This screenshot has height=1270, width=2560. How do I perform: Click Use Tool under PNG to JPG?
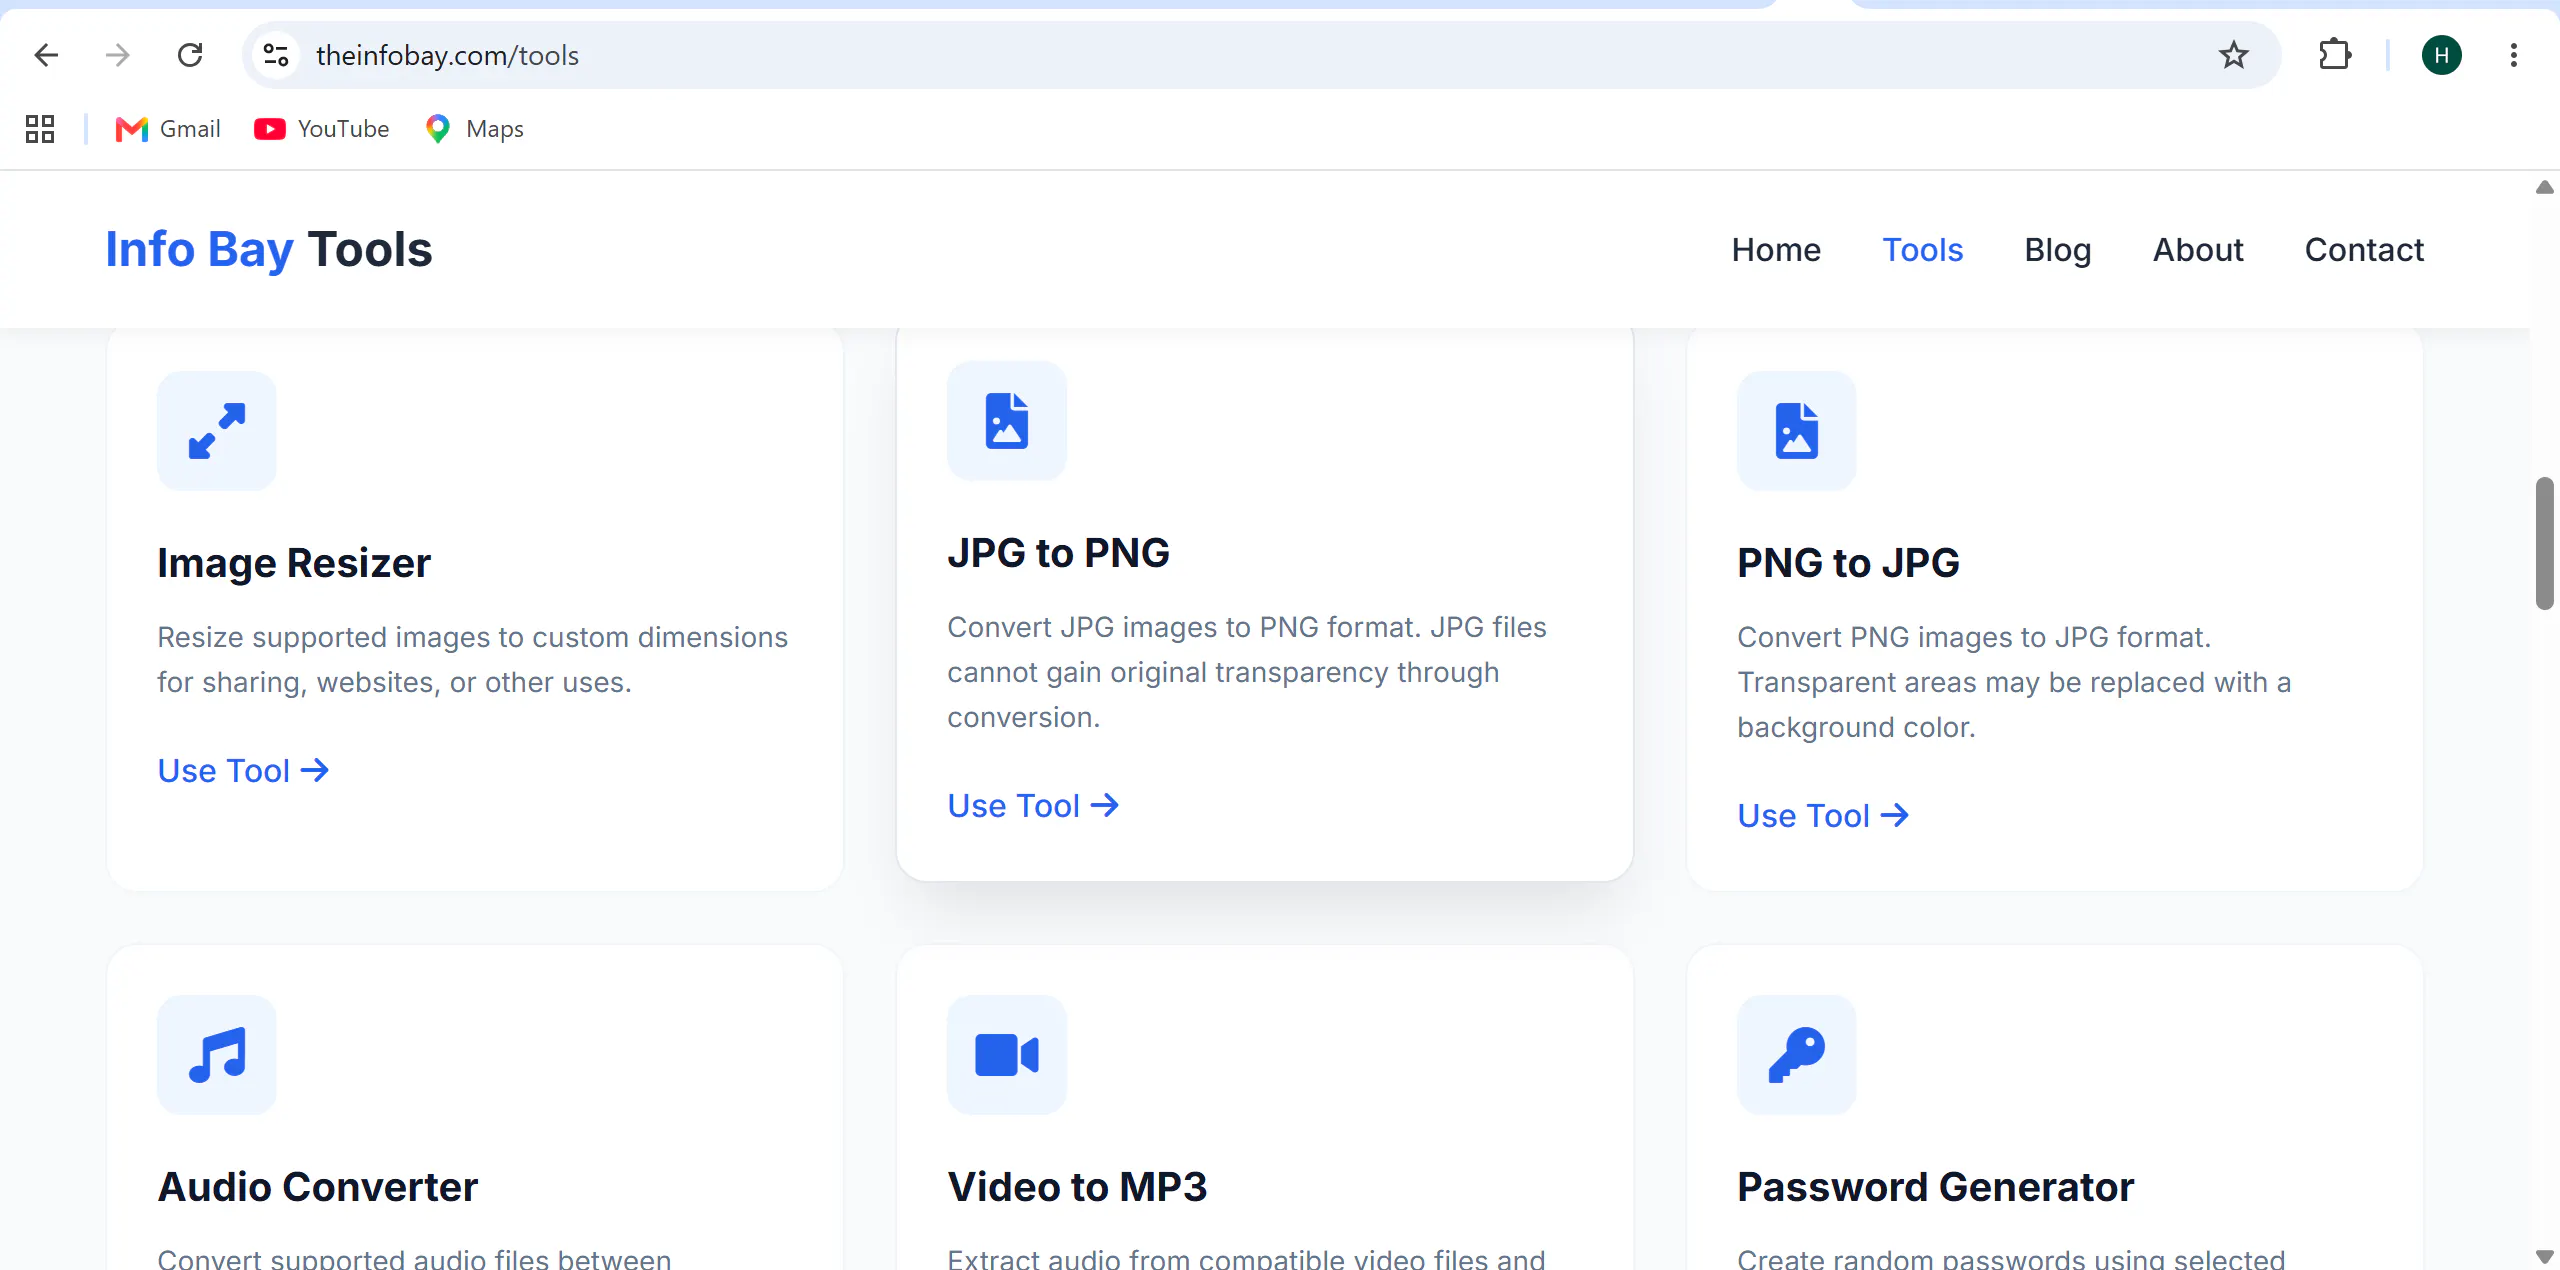1823,816
